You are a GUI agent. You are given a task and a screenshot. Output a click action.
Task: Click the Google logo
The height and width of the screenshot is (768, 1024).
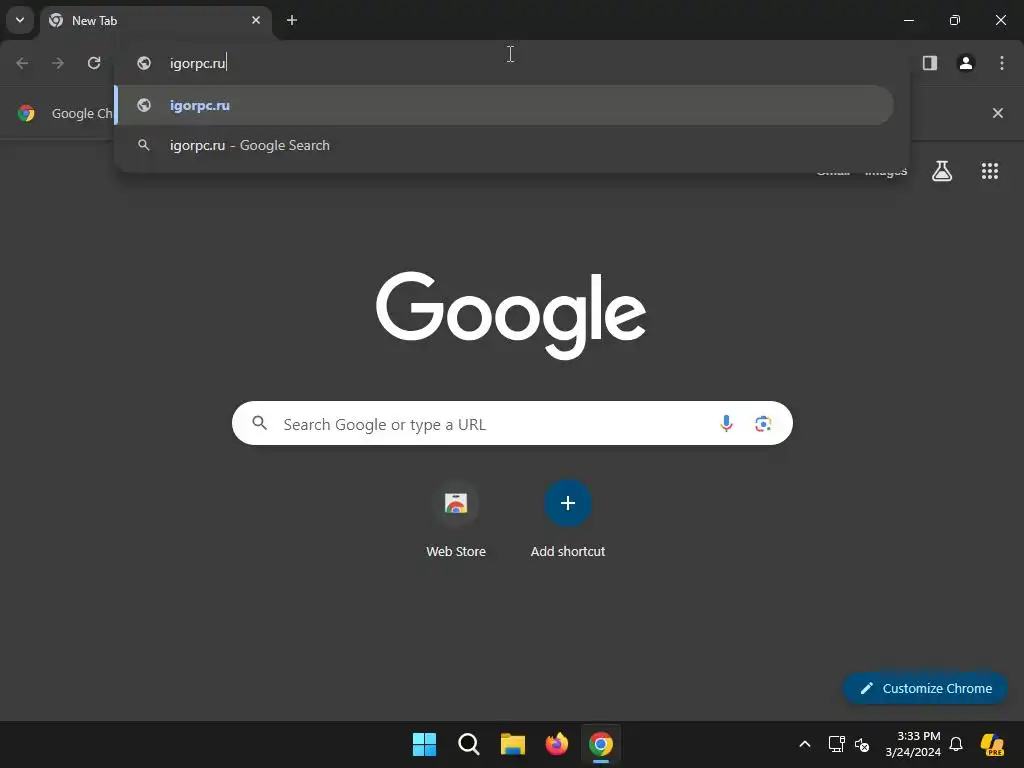point(511,315)
